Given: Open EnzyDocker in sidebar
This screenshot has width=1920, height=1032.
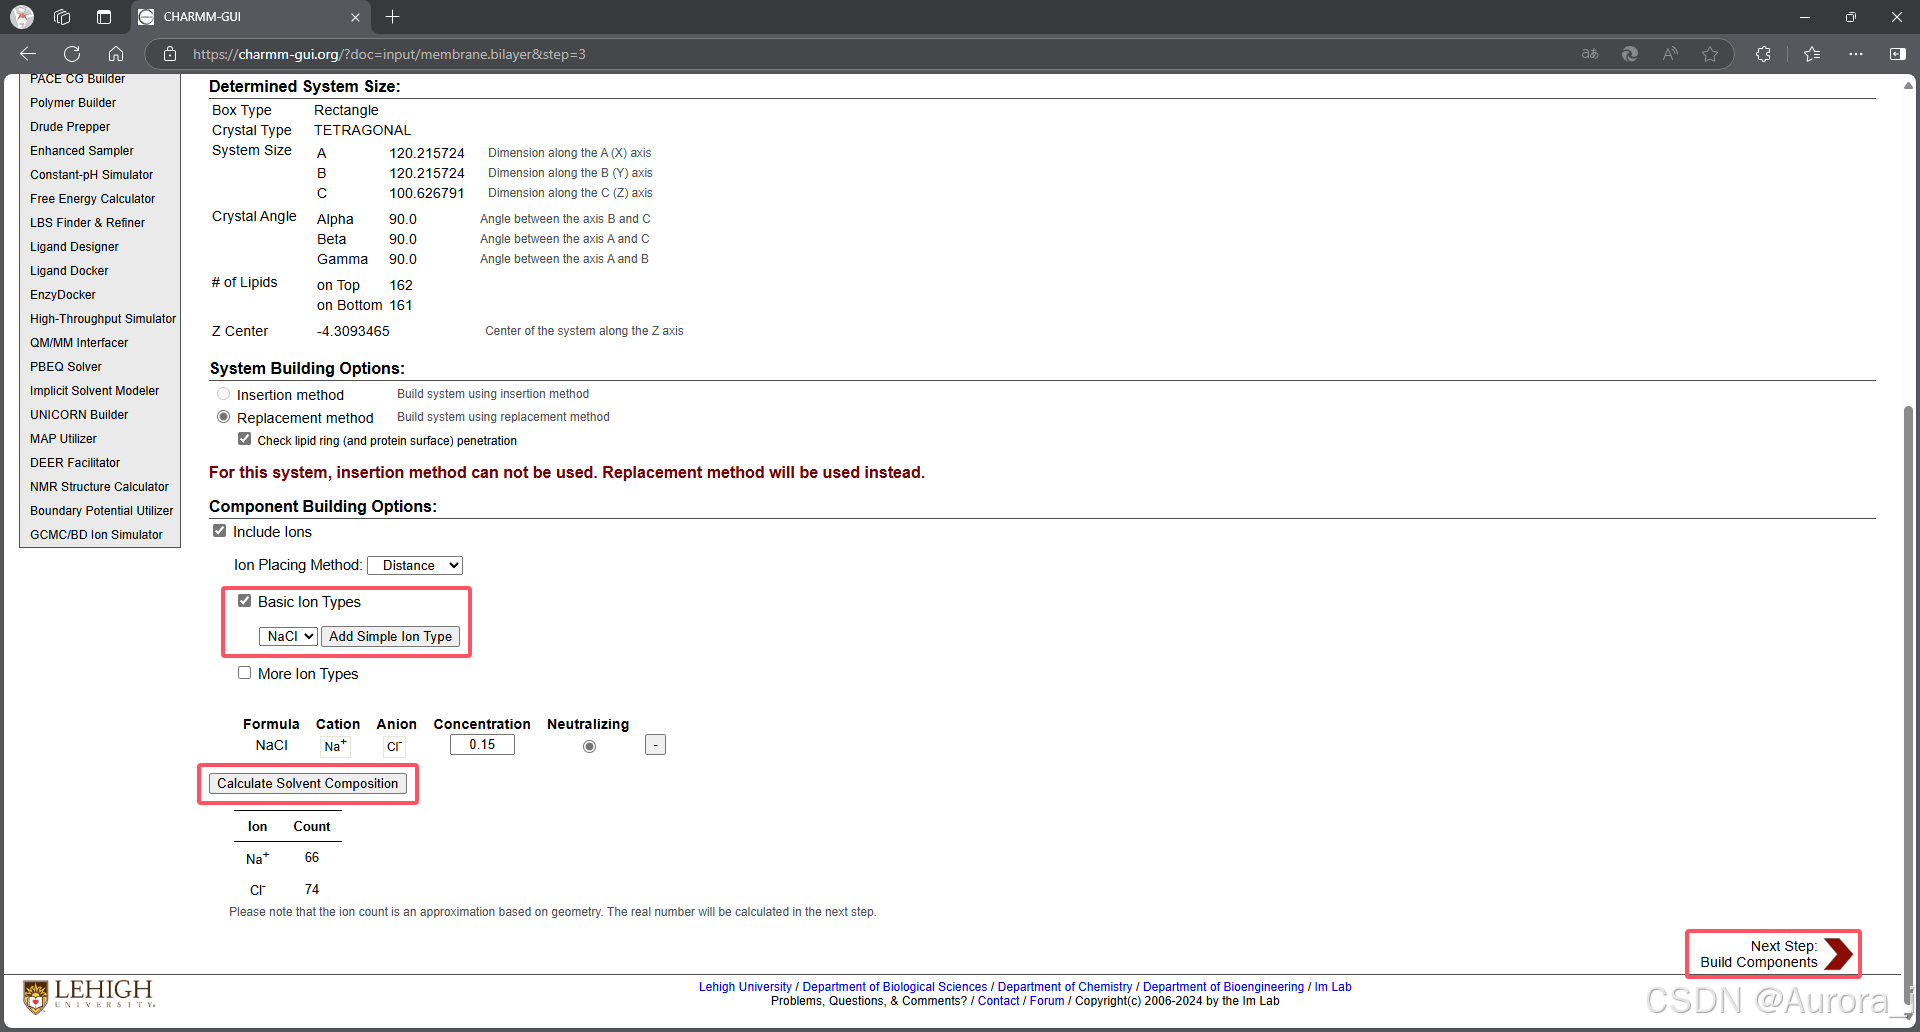Looking at the screenshot, I should [63, 295].
